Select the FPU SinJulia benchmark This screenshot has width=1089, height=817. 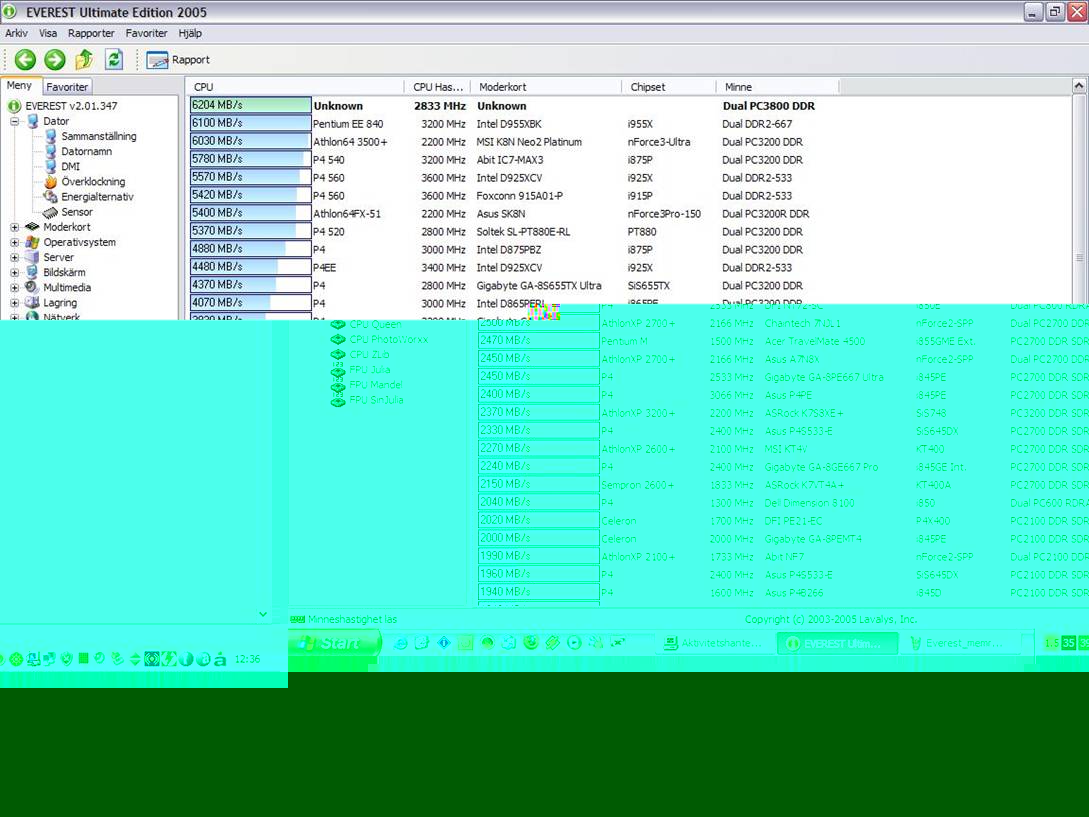(367, 400)
